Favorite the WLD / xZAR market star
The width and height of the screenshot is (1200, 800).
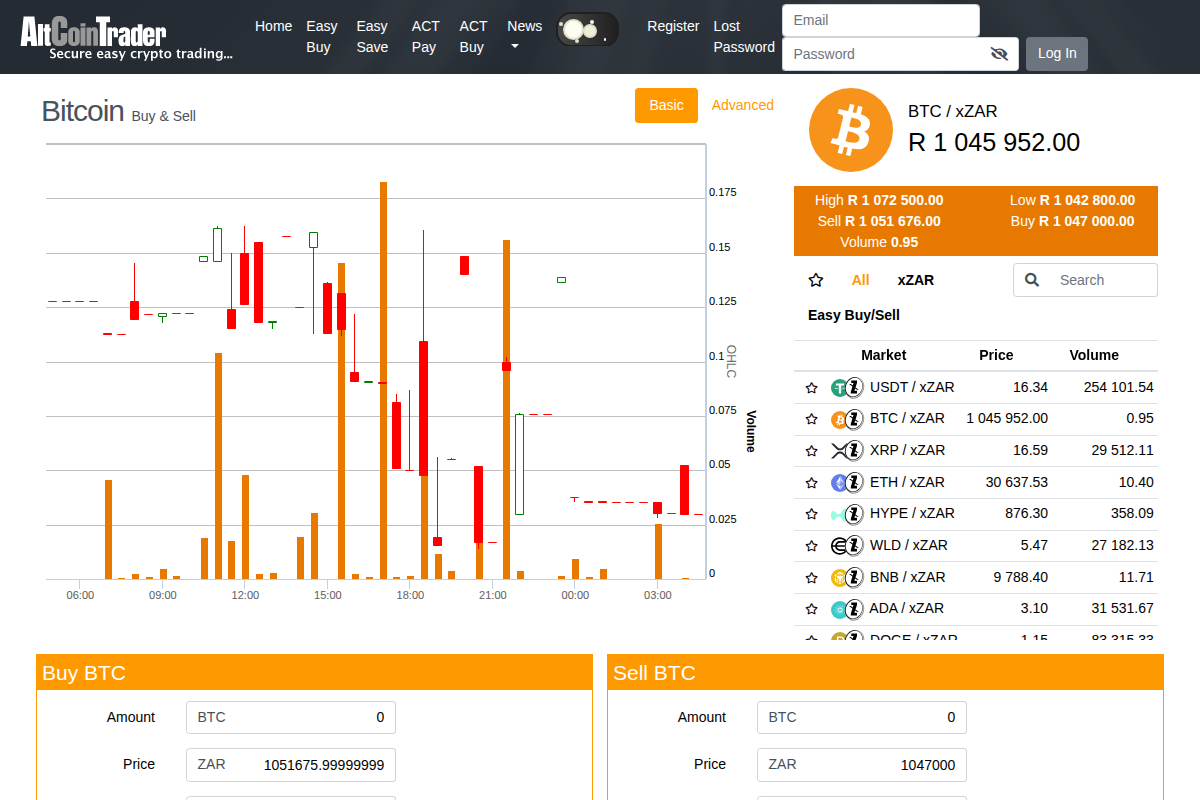[812, 547]
